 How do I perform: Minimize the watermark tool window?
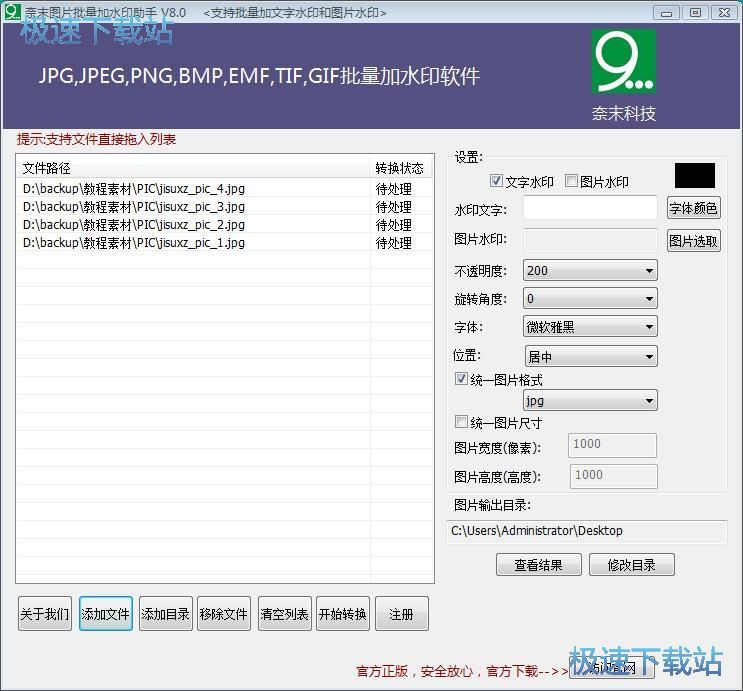coord(666,12)
